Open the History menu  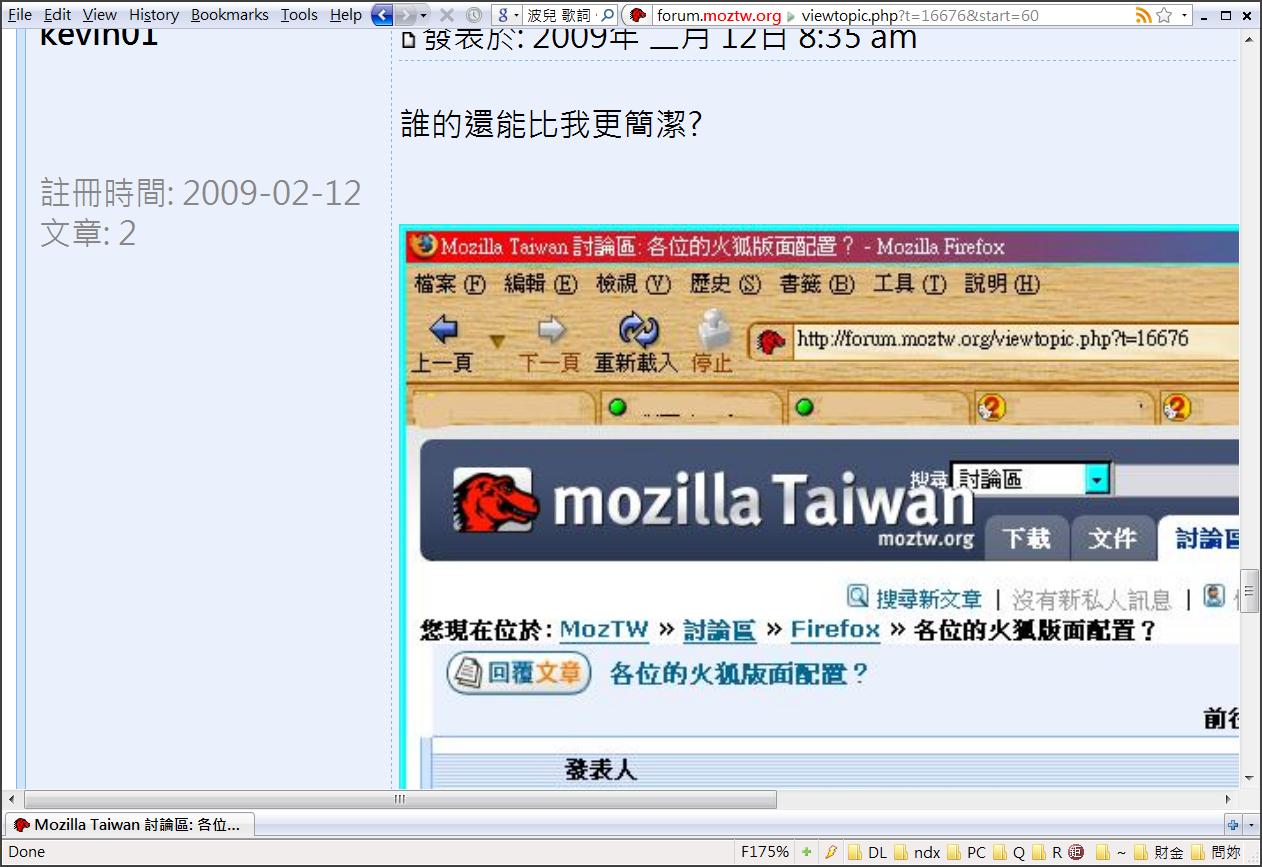point(154,15)
